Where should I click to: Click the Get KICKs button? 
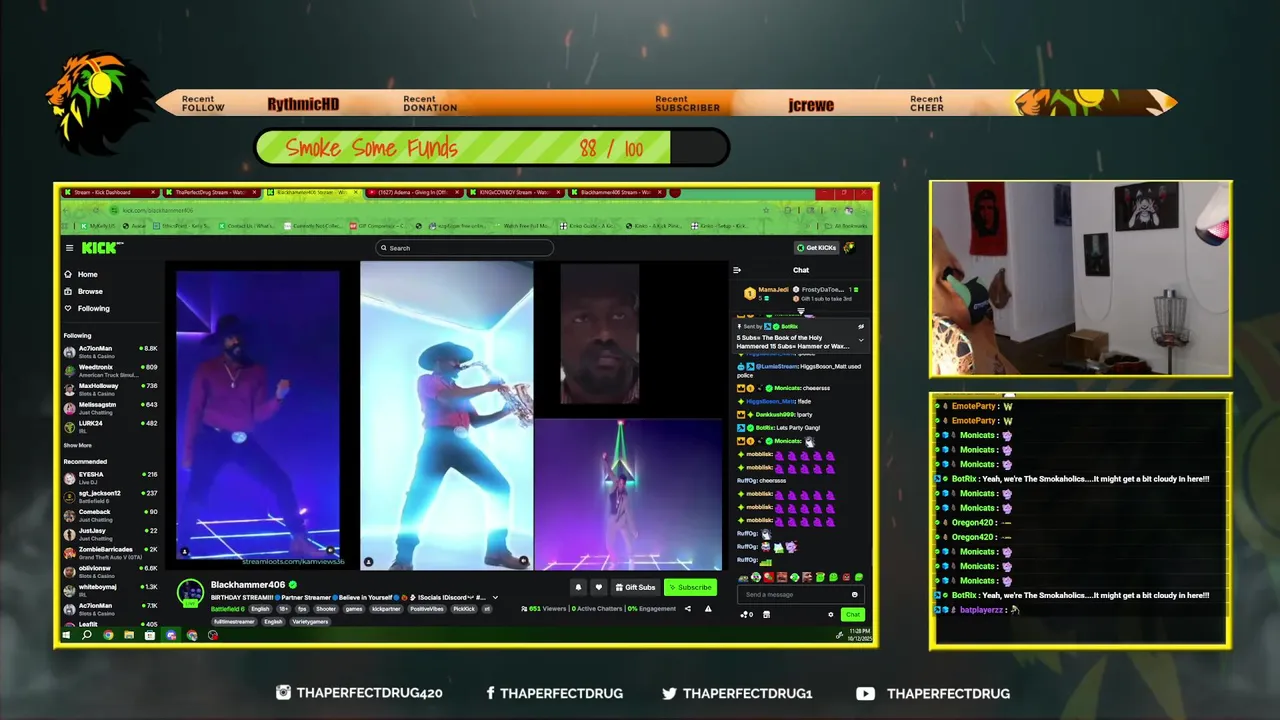[x=816, y=248]
